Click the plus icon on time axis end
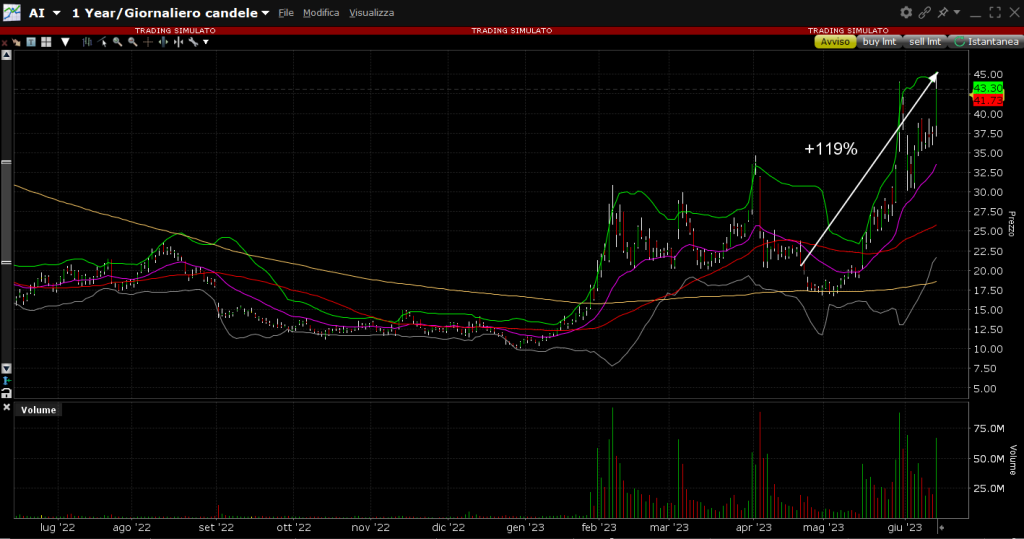1024x539 pixels. [x=941, y=527]
